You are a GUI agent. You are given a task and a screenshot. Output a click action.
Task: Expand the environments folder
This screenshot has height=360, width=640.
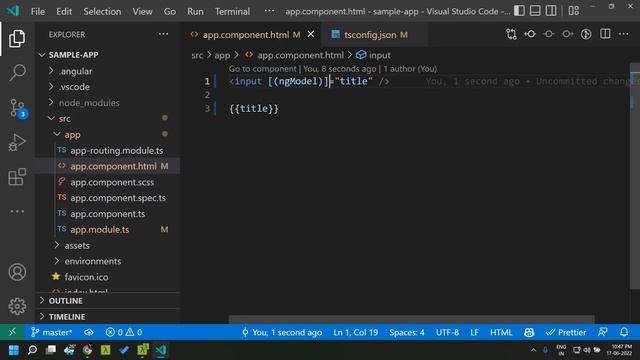click(x=108, y=261)
